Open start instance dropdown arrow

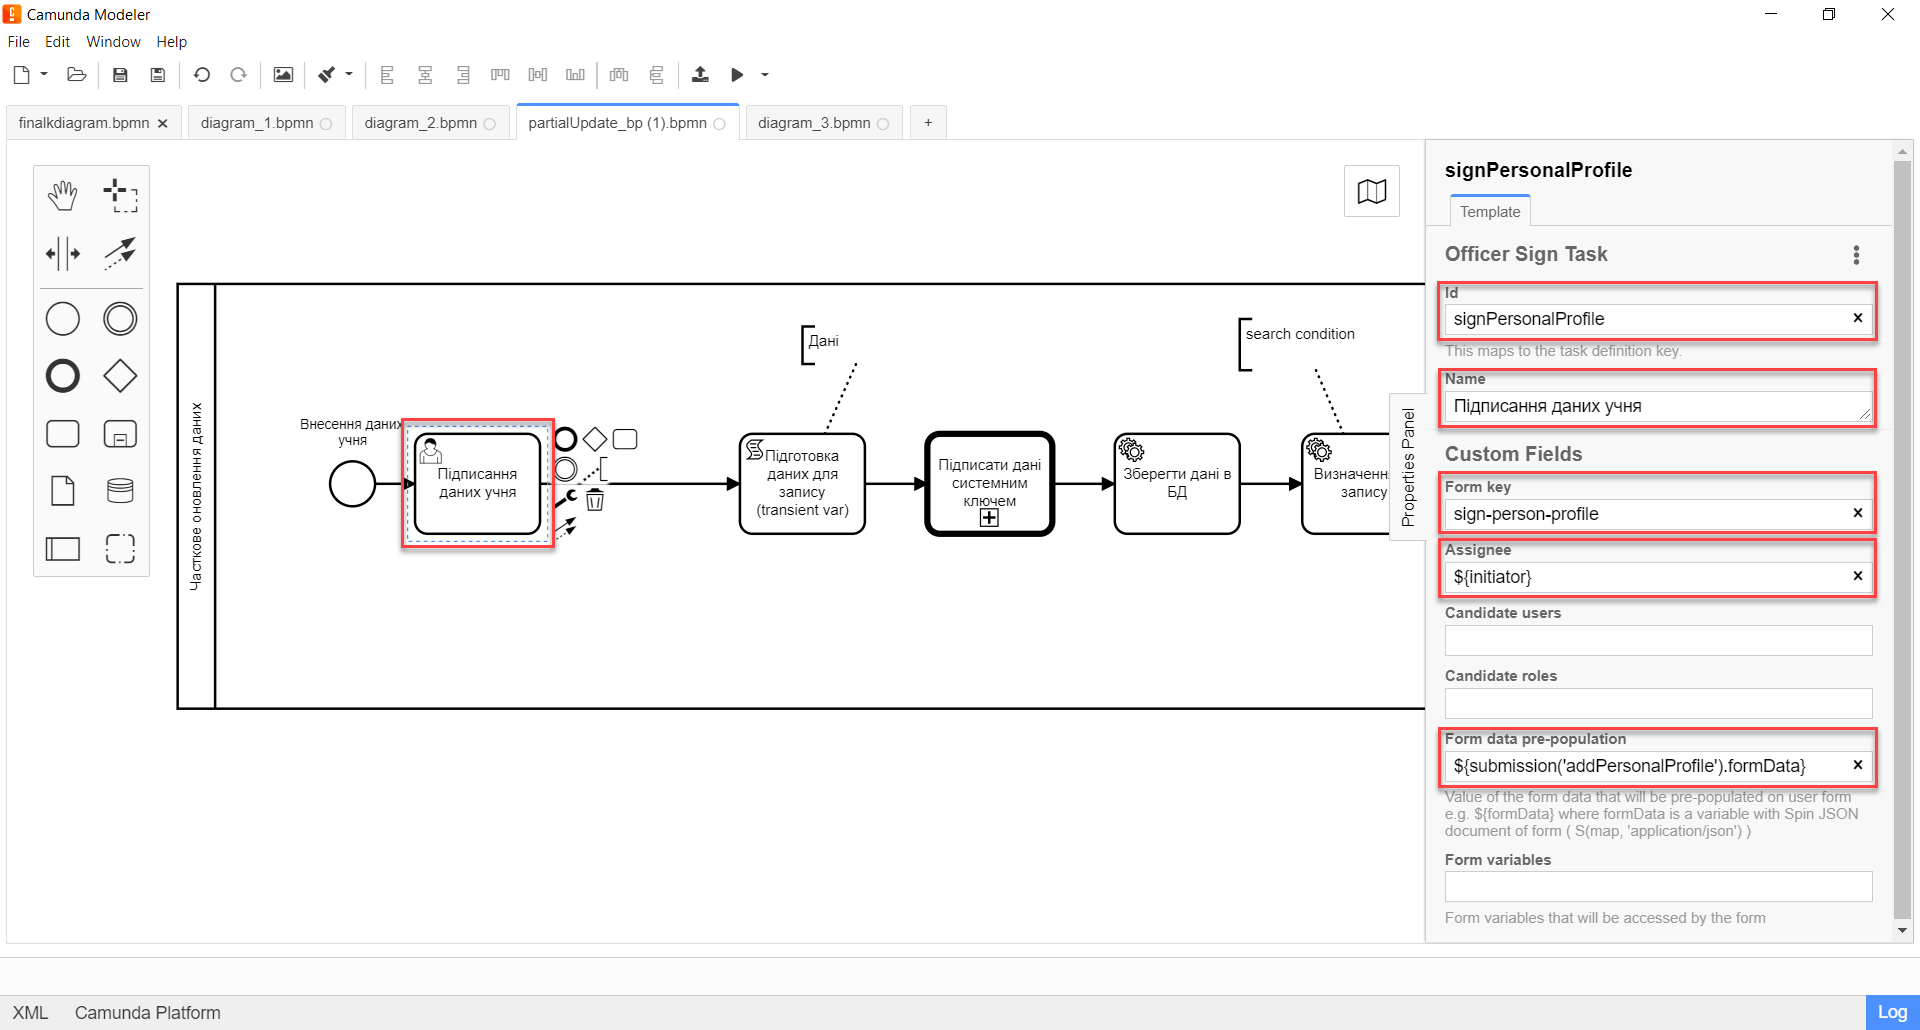click(x=765, y=75)
